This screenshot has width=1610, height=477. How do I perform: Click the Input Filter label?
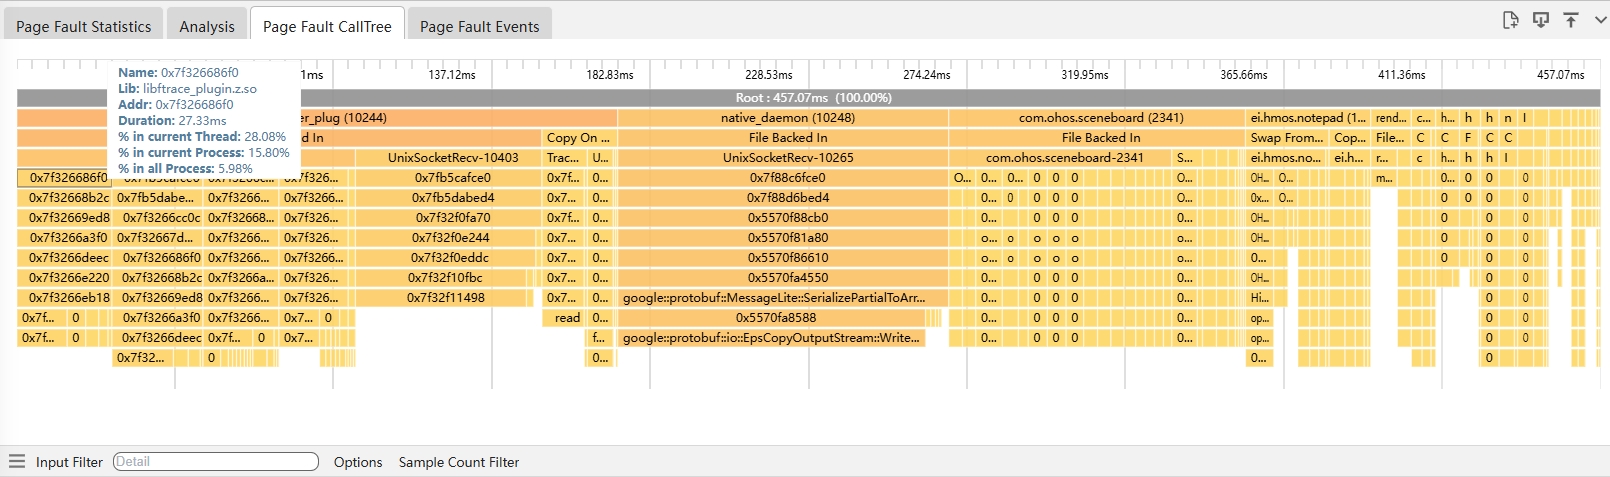(69, 462)
